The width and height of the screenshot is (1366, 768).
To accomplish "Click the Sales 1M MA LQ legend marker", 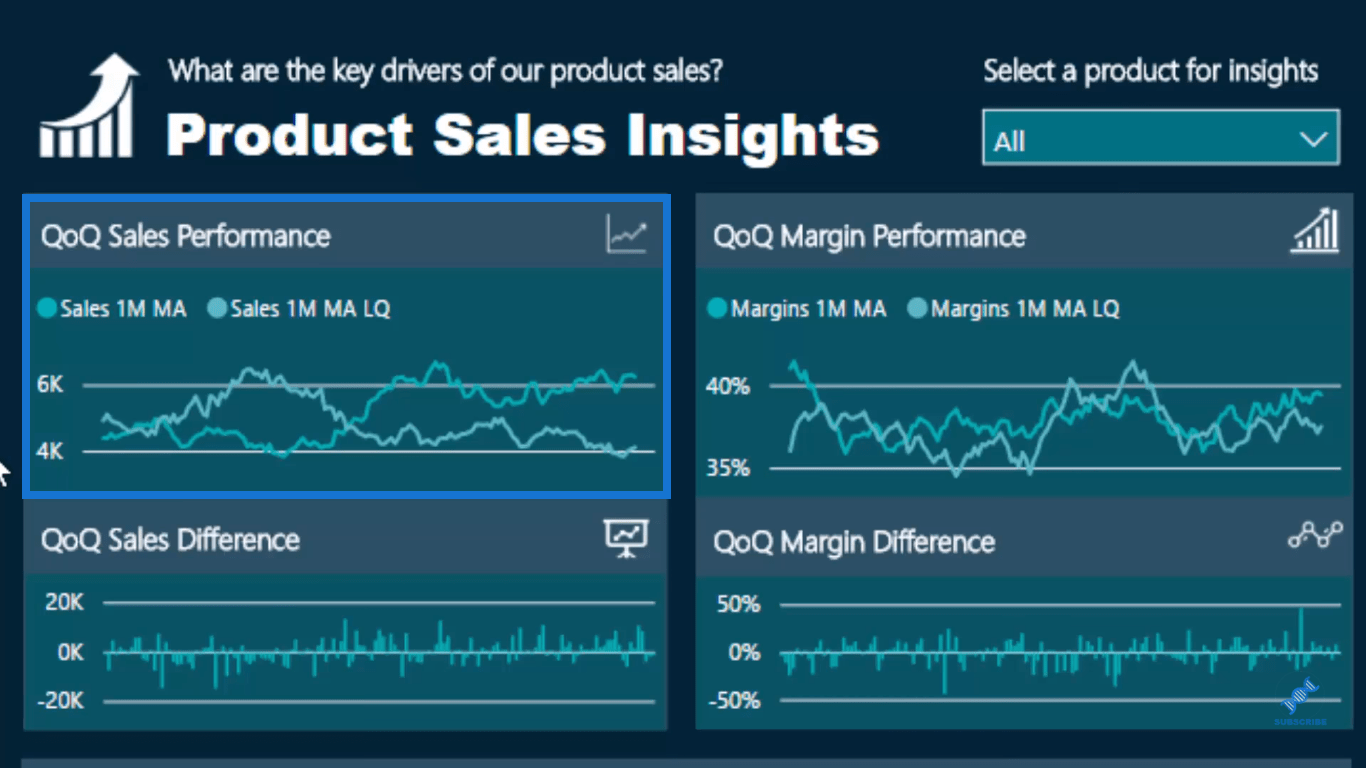I will pyautogui.click(x=217, y=309).
